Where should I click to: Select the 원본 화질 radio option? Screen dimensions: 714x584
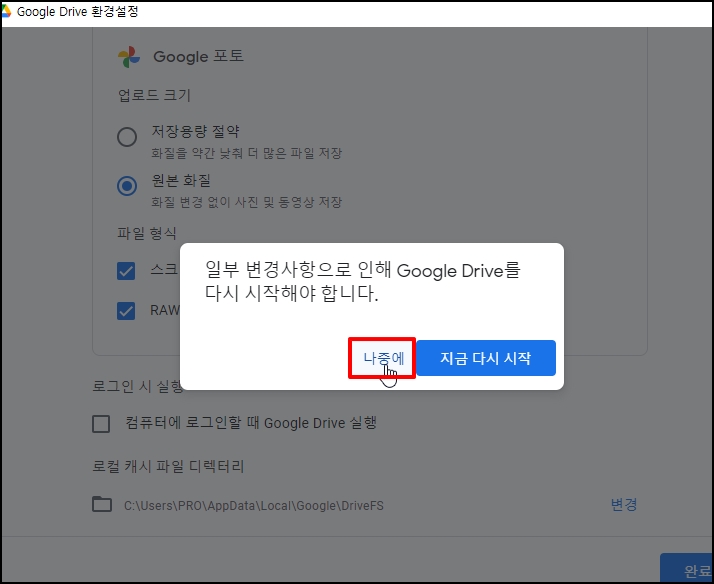(x=127, y=186)
